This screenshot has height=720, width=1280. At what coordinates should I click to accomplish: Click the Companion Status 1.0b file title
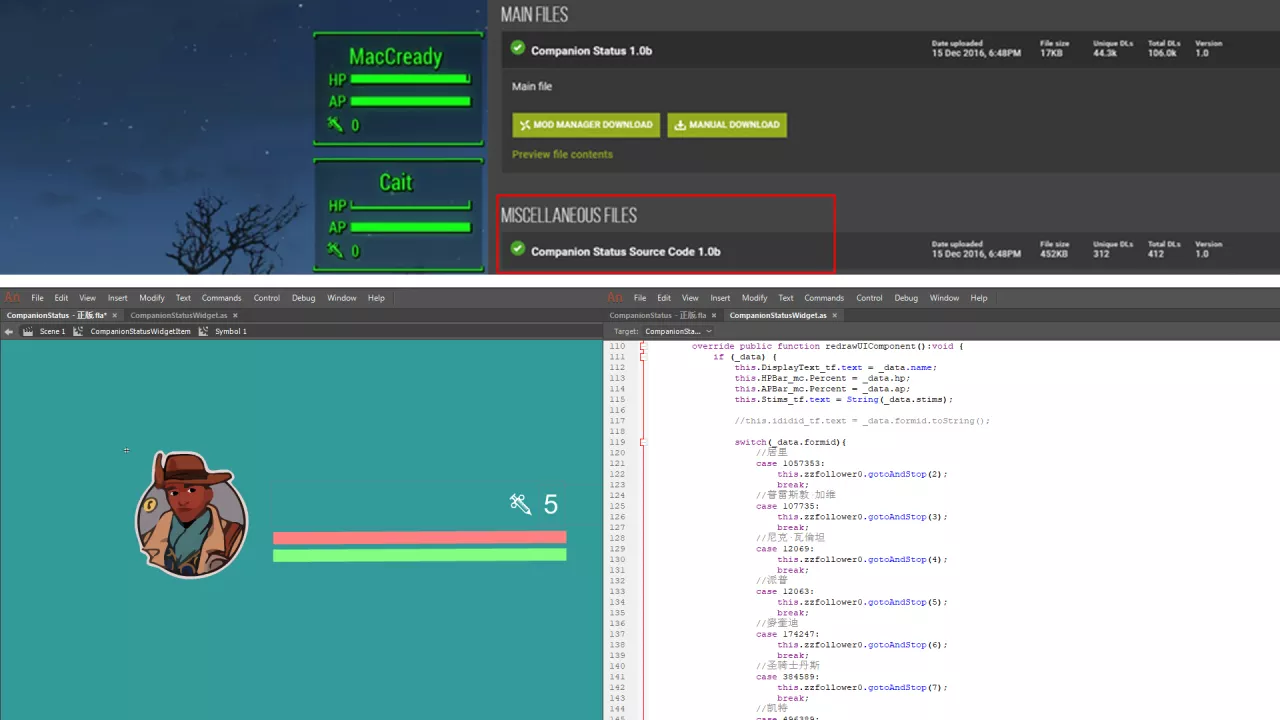(x=591, y=50)
